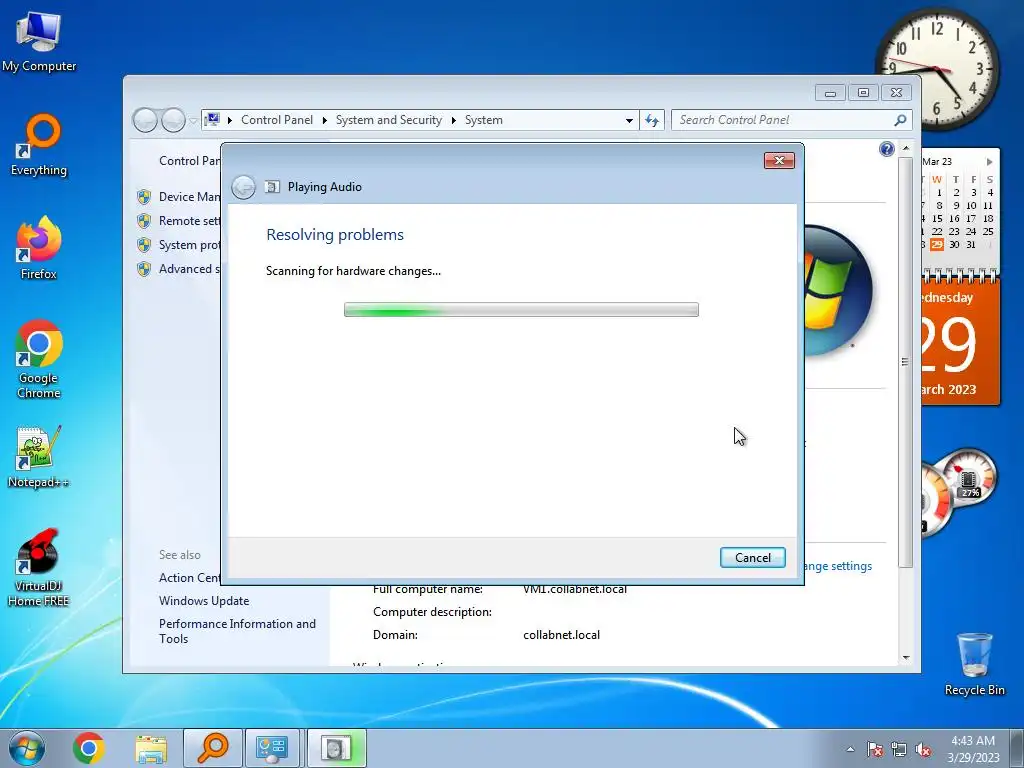Open Control Panel help icon

coord(886,150)
